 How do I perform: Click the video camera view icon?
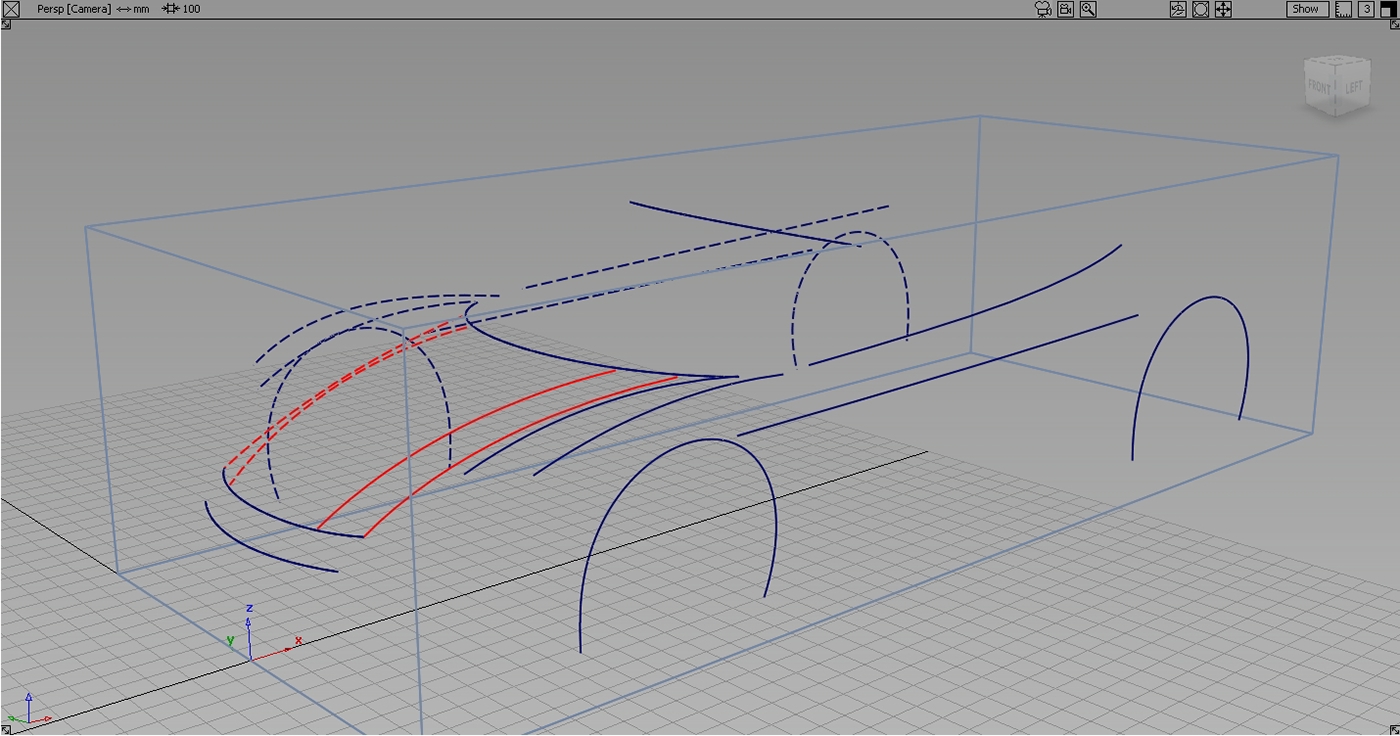point(1065,9)
